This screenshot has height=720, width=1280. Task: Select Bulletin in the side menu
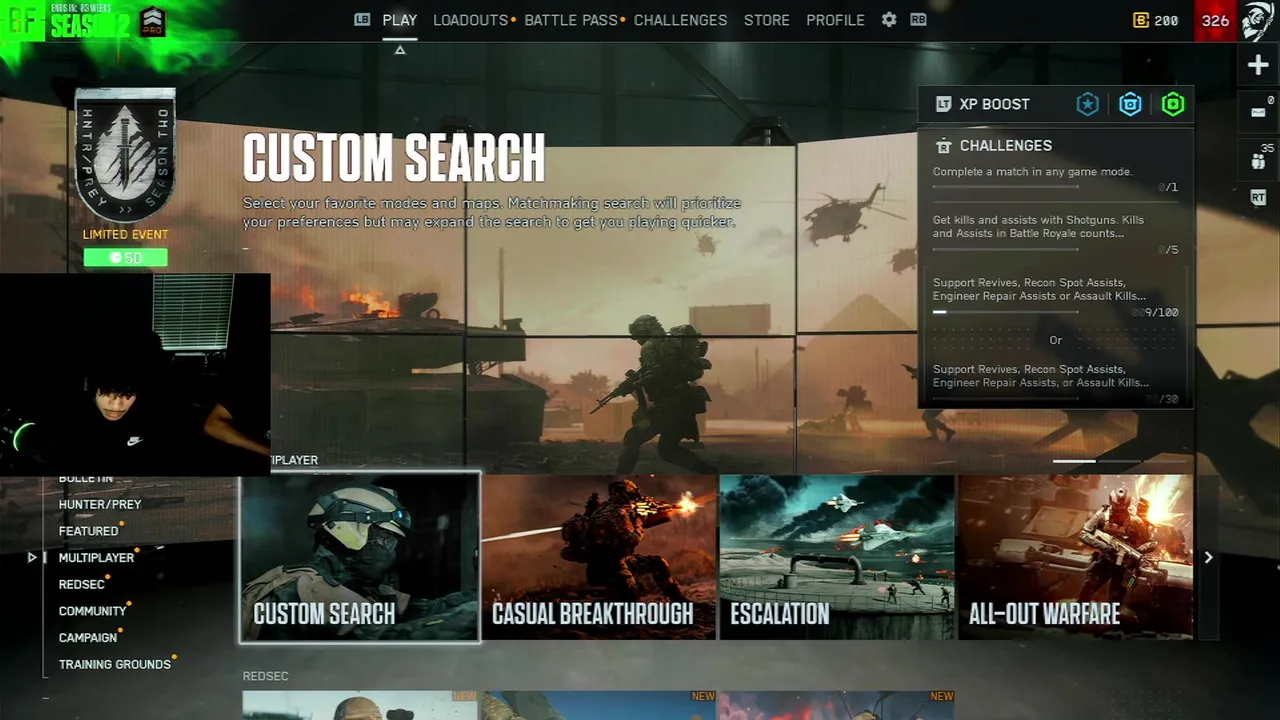coord(86,480)
